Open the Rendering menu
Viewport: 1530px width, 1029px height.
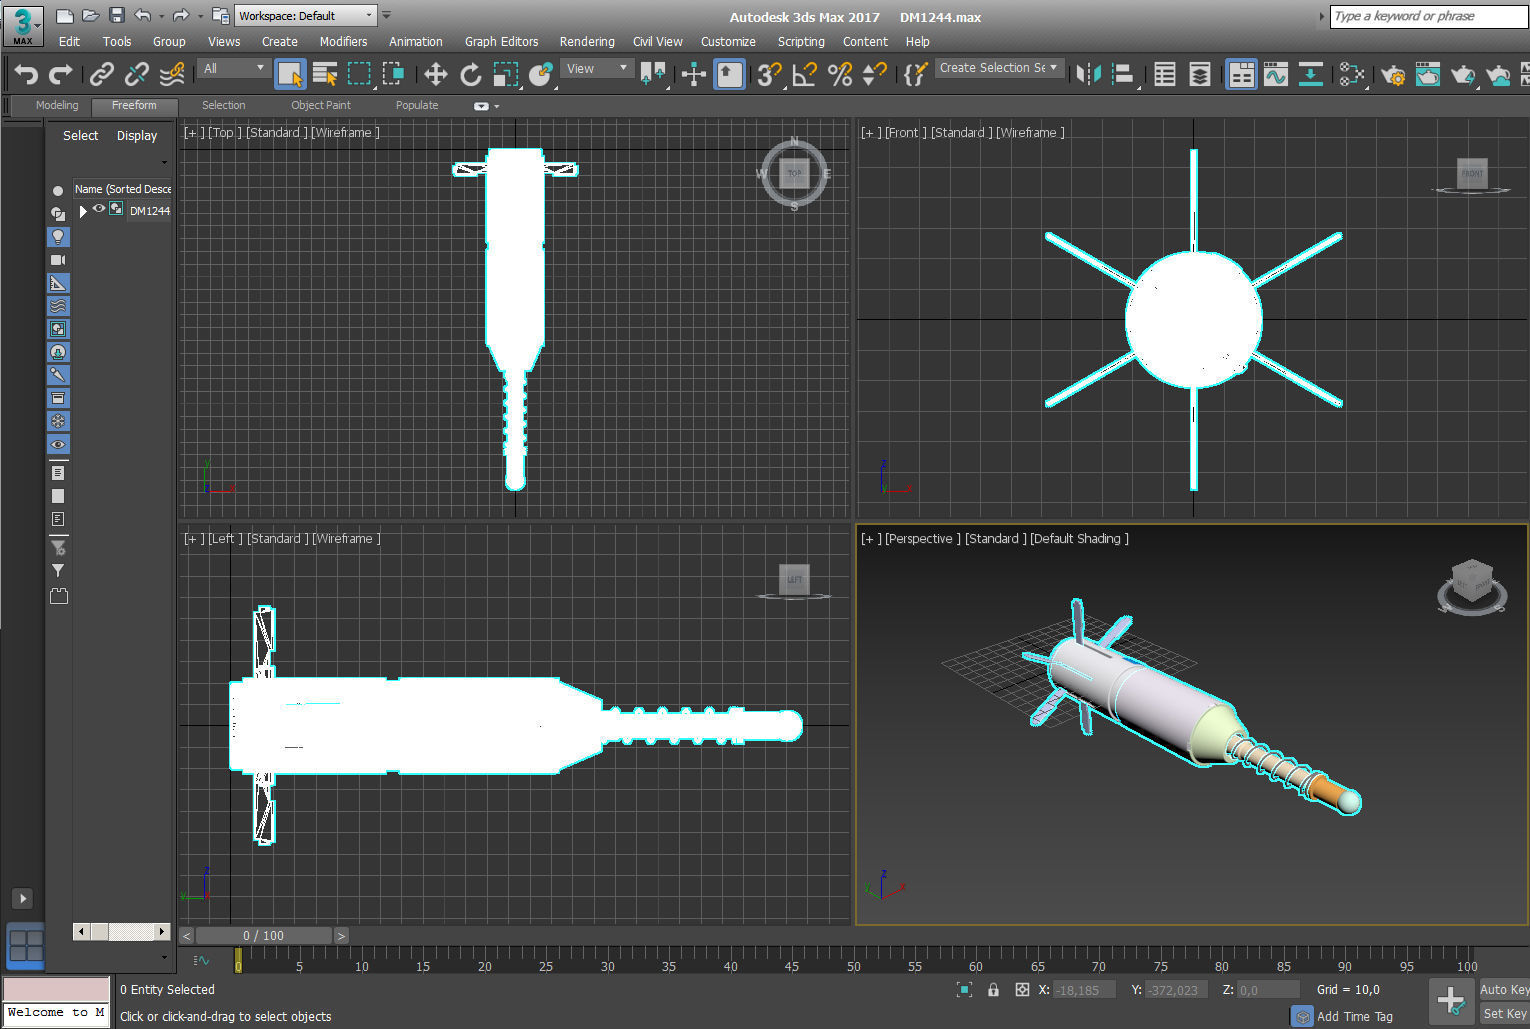tap(587, 42)
